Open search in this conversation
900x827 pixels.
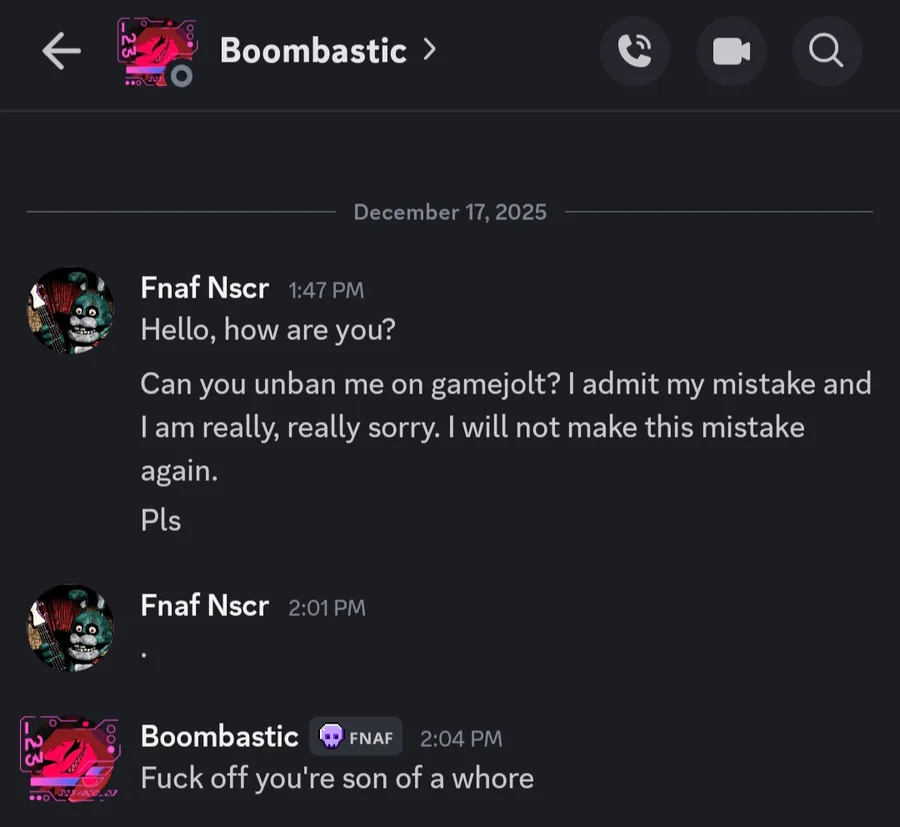click(x=826, y=51)
